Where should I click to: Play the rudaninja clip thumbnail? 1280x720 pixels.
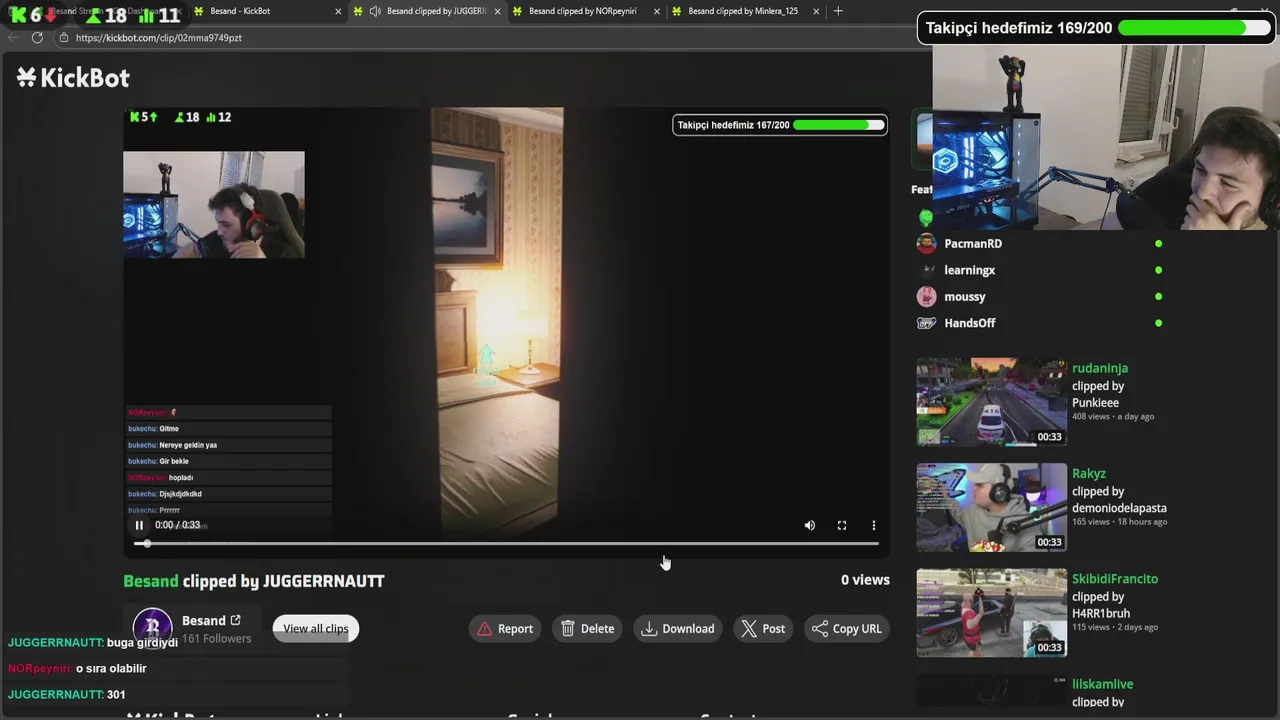point(991,402)
